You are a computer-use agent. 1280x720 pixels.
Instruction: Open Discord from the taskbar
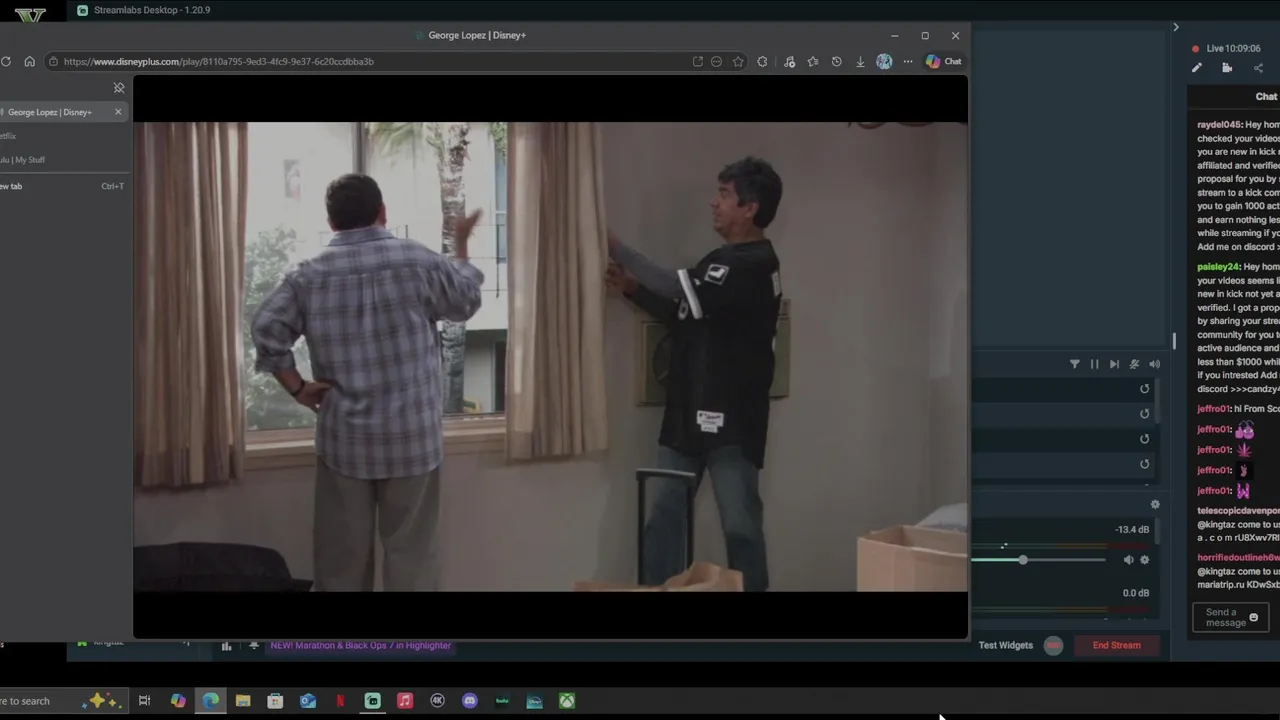click(470, 701)
